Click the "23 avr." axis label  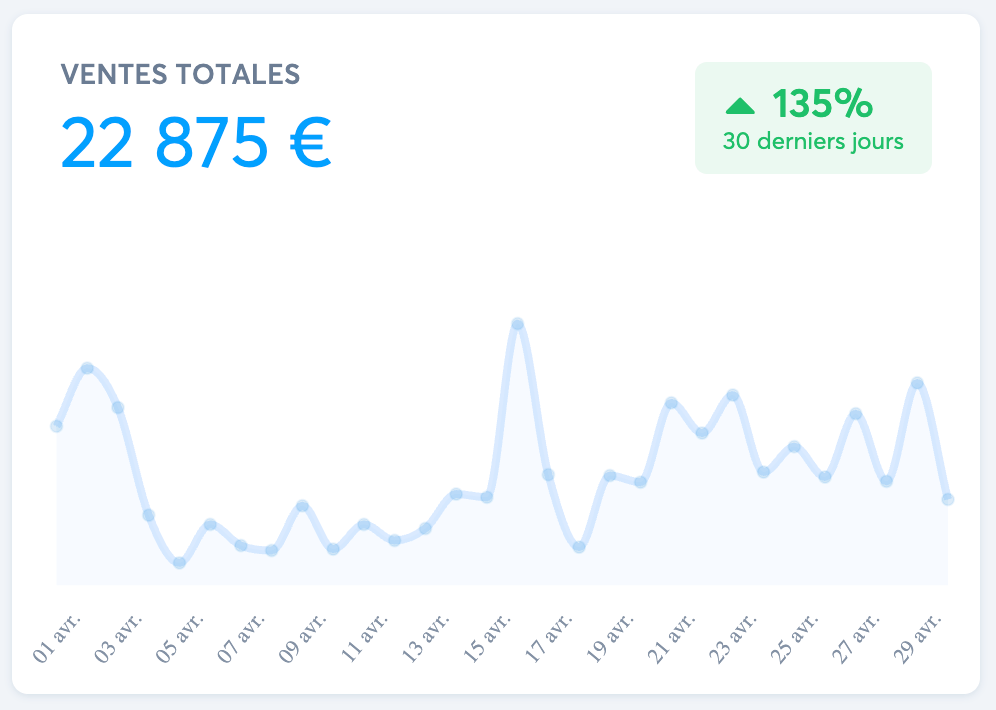point(734,639)
